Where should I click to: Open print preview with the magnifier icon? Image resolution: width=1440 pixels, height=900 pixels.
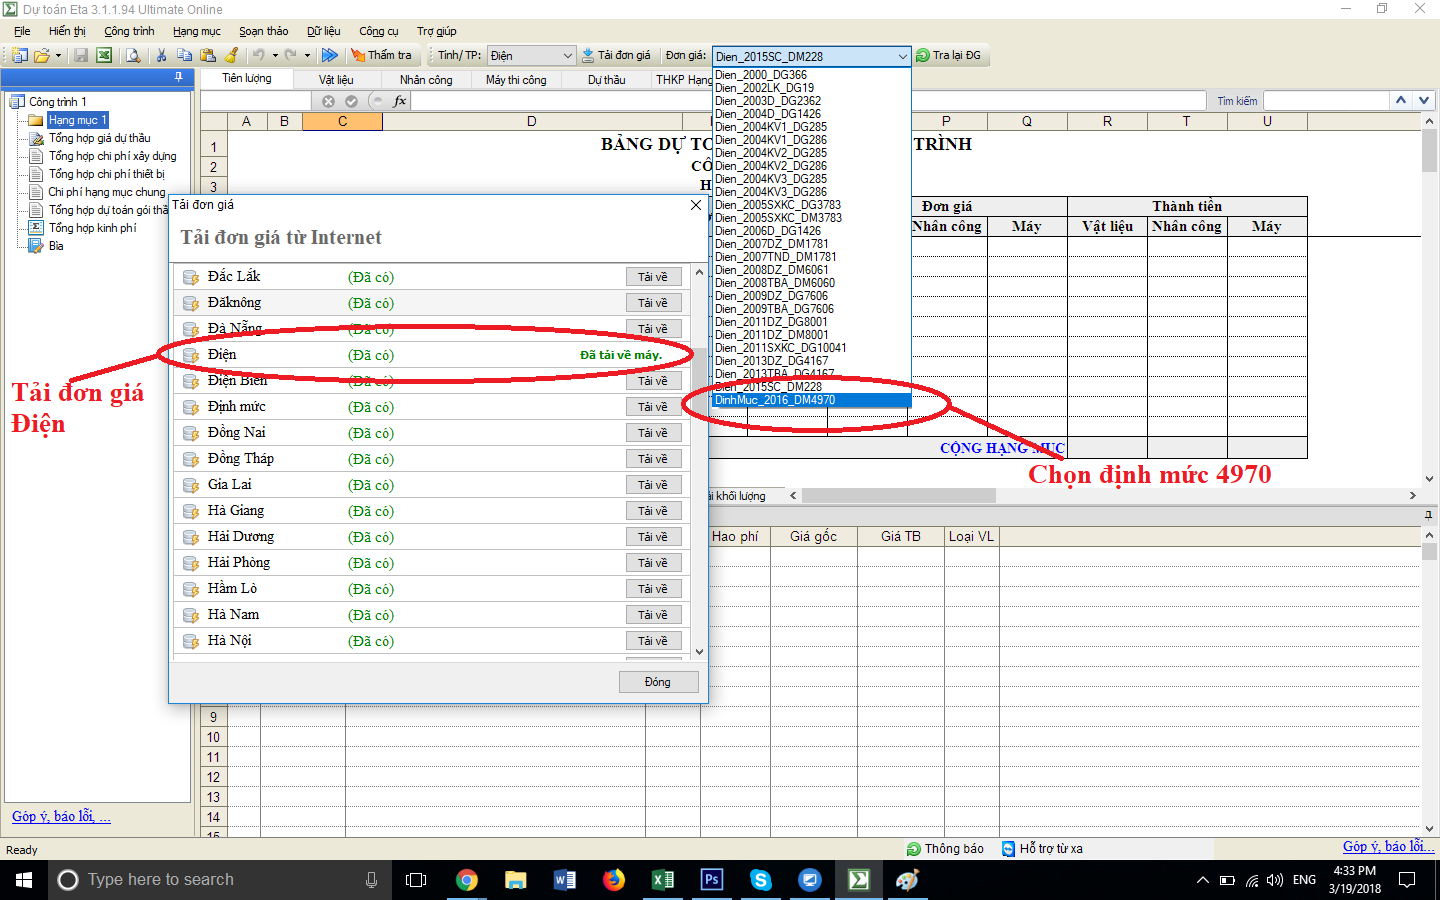(x=133, y=56)
